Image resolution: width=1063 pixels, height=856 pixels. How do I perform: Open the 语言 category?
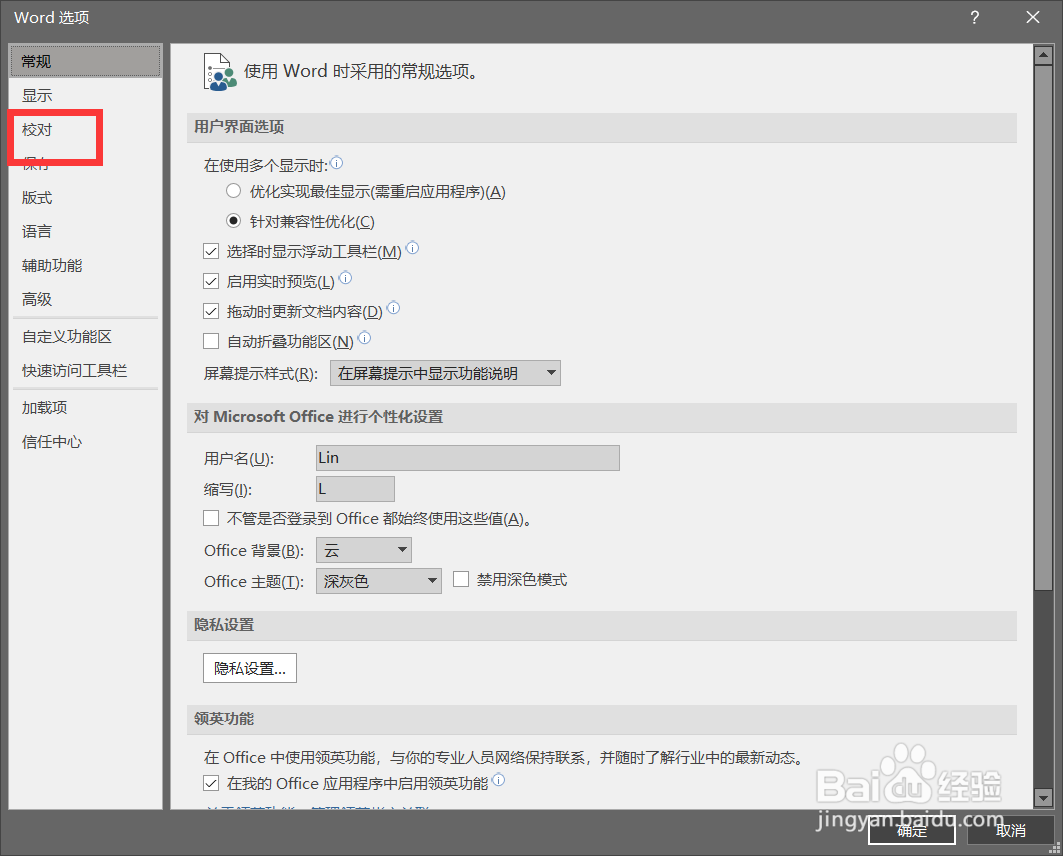click(85, 232)
